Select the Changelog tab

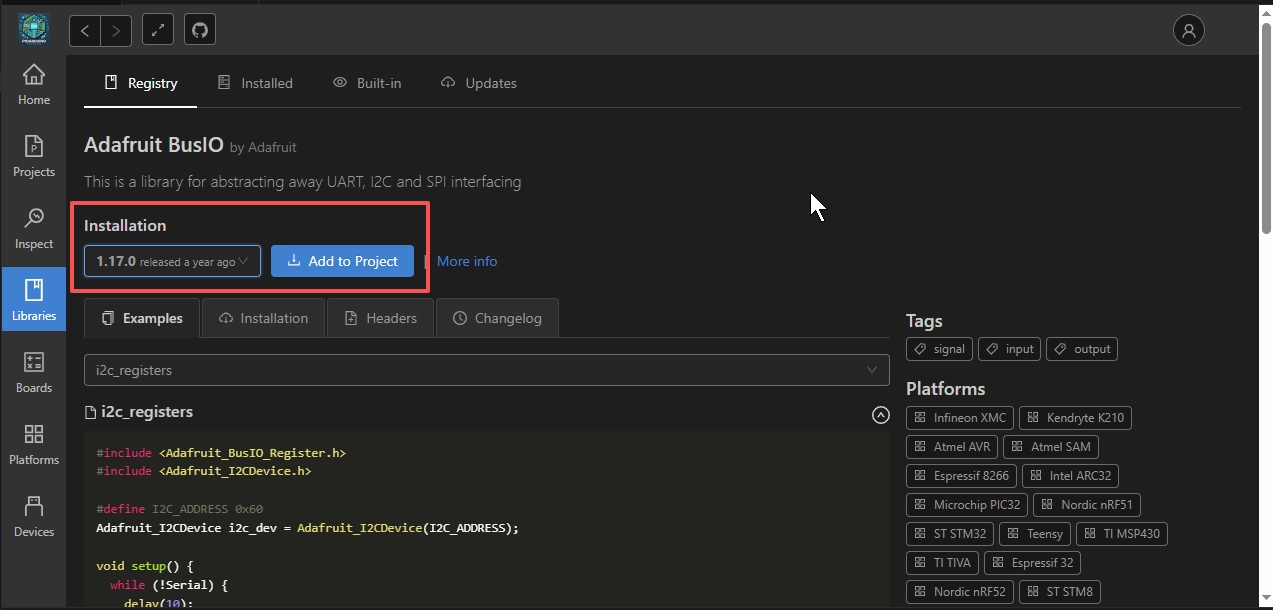coord(497,318)
